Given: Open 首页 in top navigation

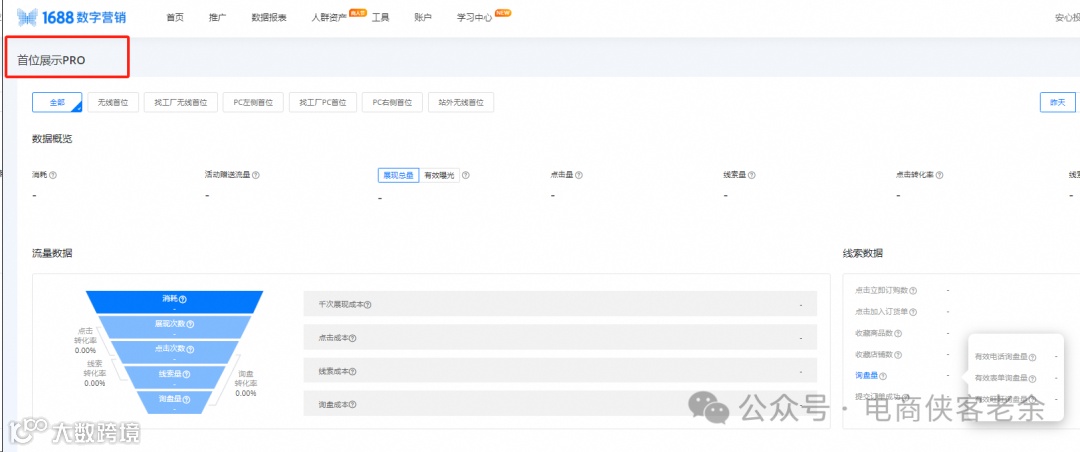Looking at the screenshot, I should (x=175, y=17).
